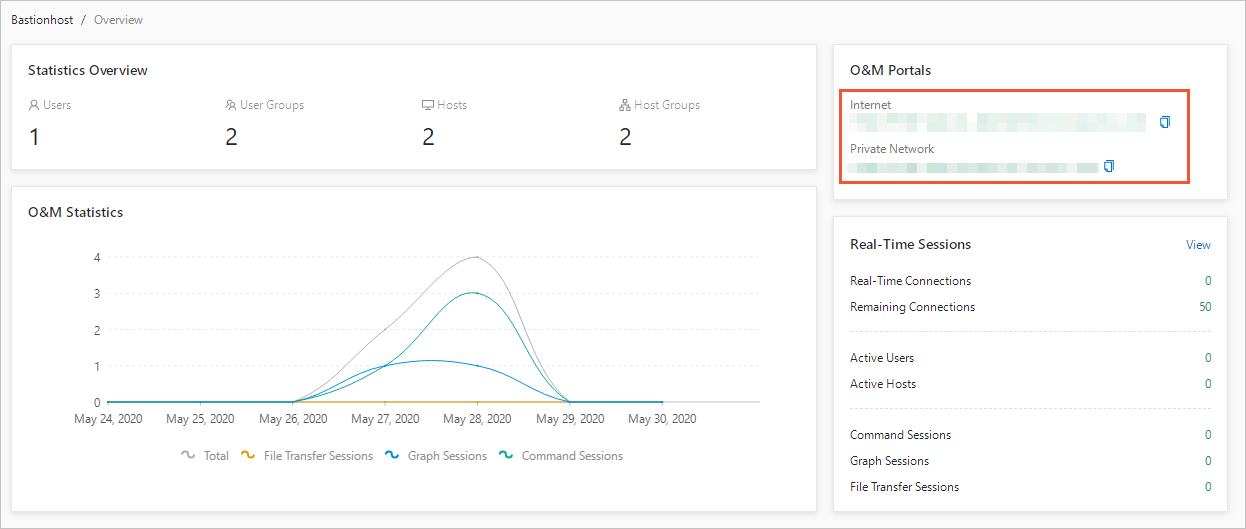
Task: Click the May 28, 2020 chart peak
Action: click(476, 257)
